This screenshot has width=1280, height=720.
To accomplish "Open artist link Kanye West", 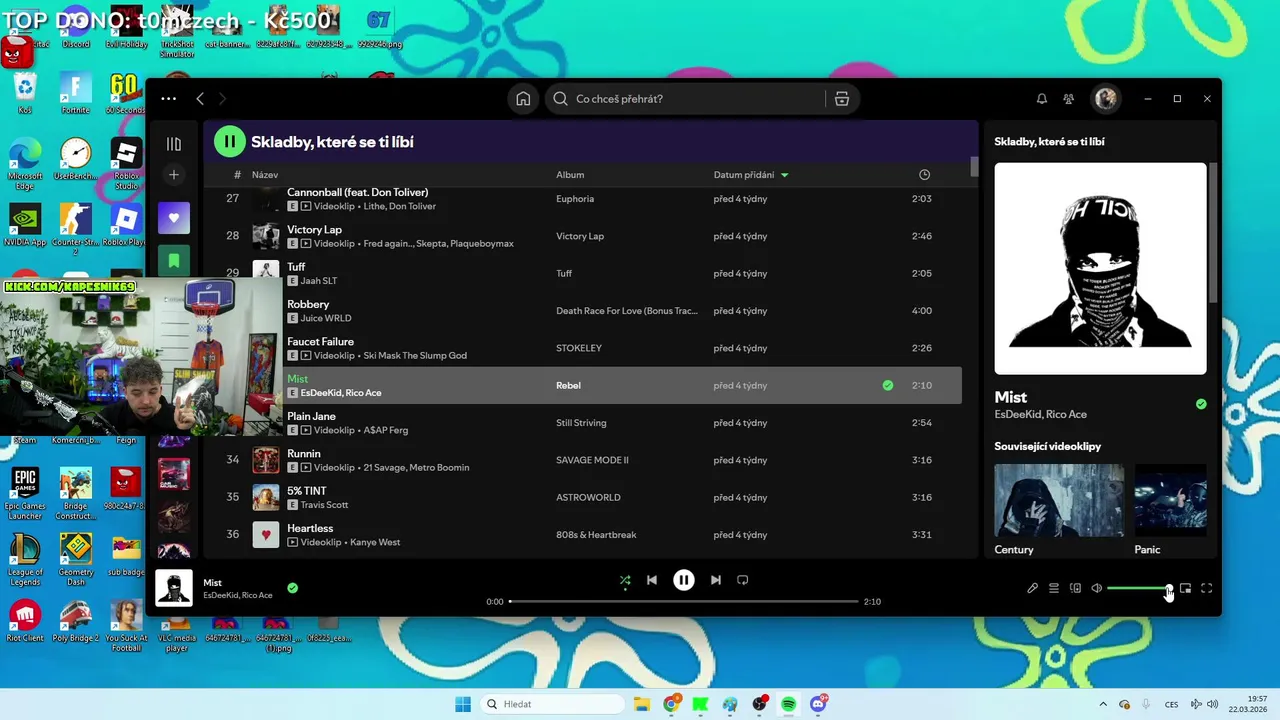I will 377,542.
